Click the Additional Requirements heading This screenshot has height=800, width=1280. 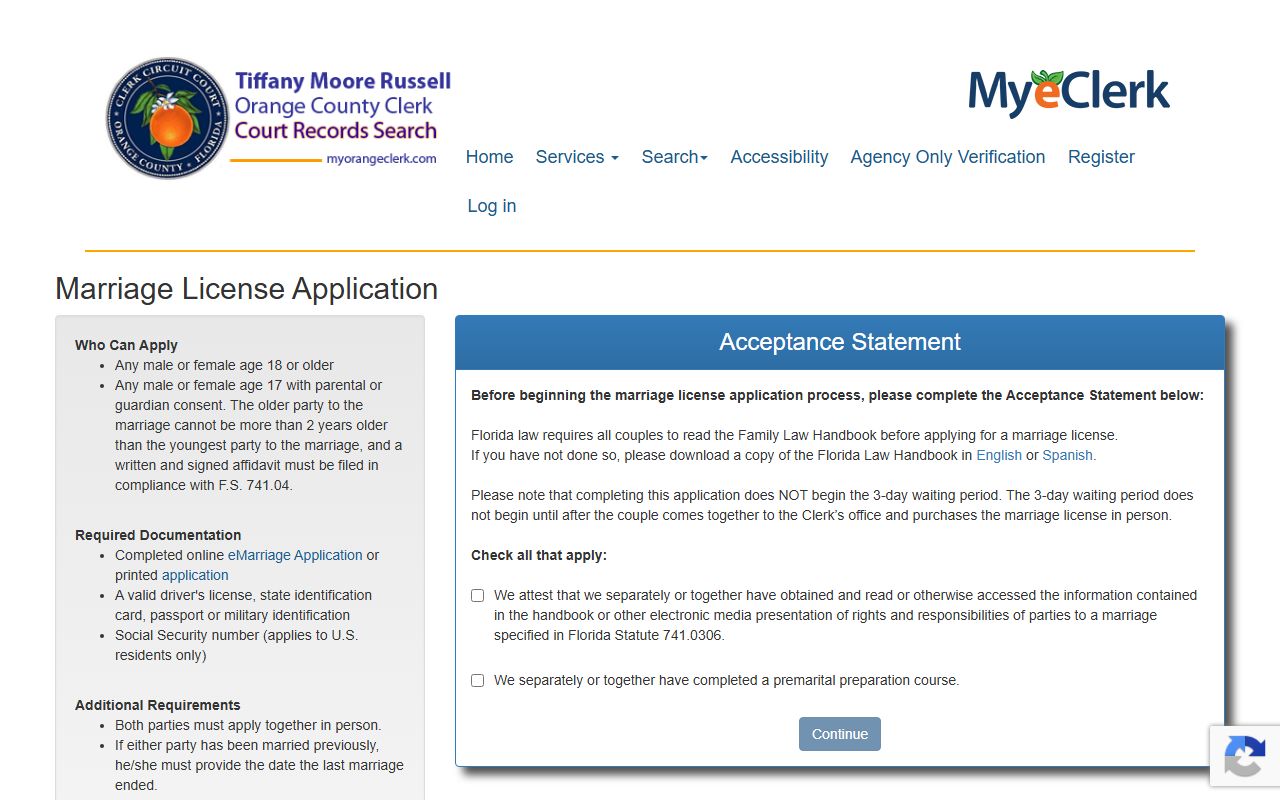158,705
